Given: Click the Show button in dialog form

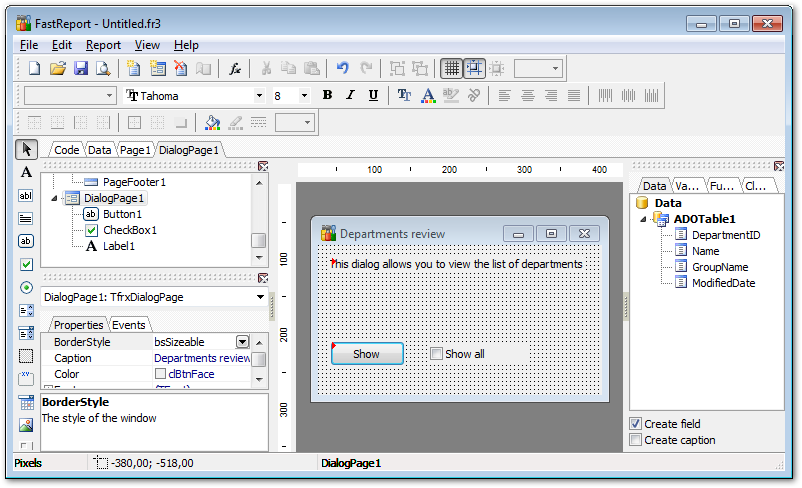Looking at the screenshot, I should coord(367,353).
